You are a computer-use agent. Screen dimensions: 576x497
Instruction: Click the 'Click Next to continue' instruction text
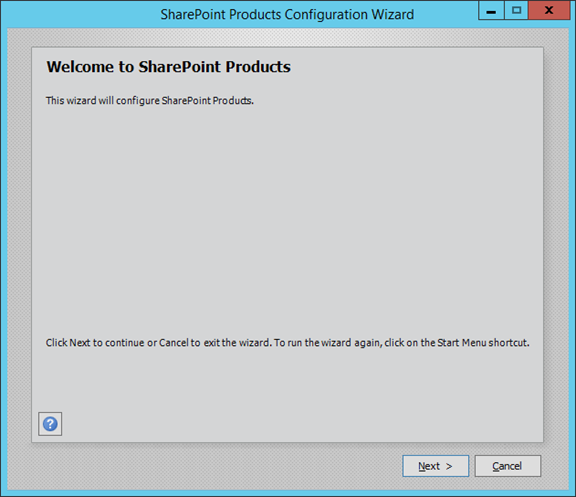pyautogui.click(x=288, y=343)
